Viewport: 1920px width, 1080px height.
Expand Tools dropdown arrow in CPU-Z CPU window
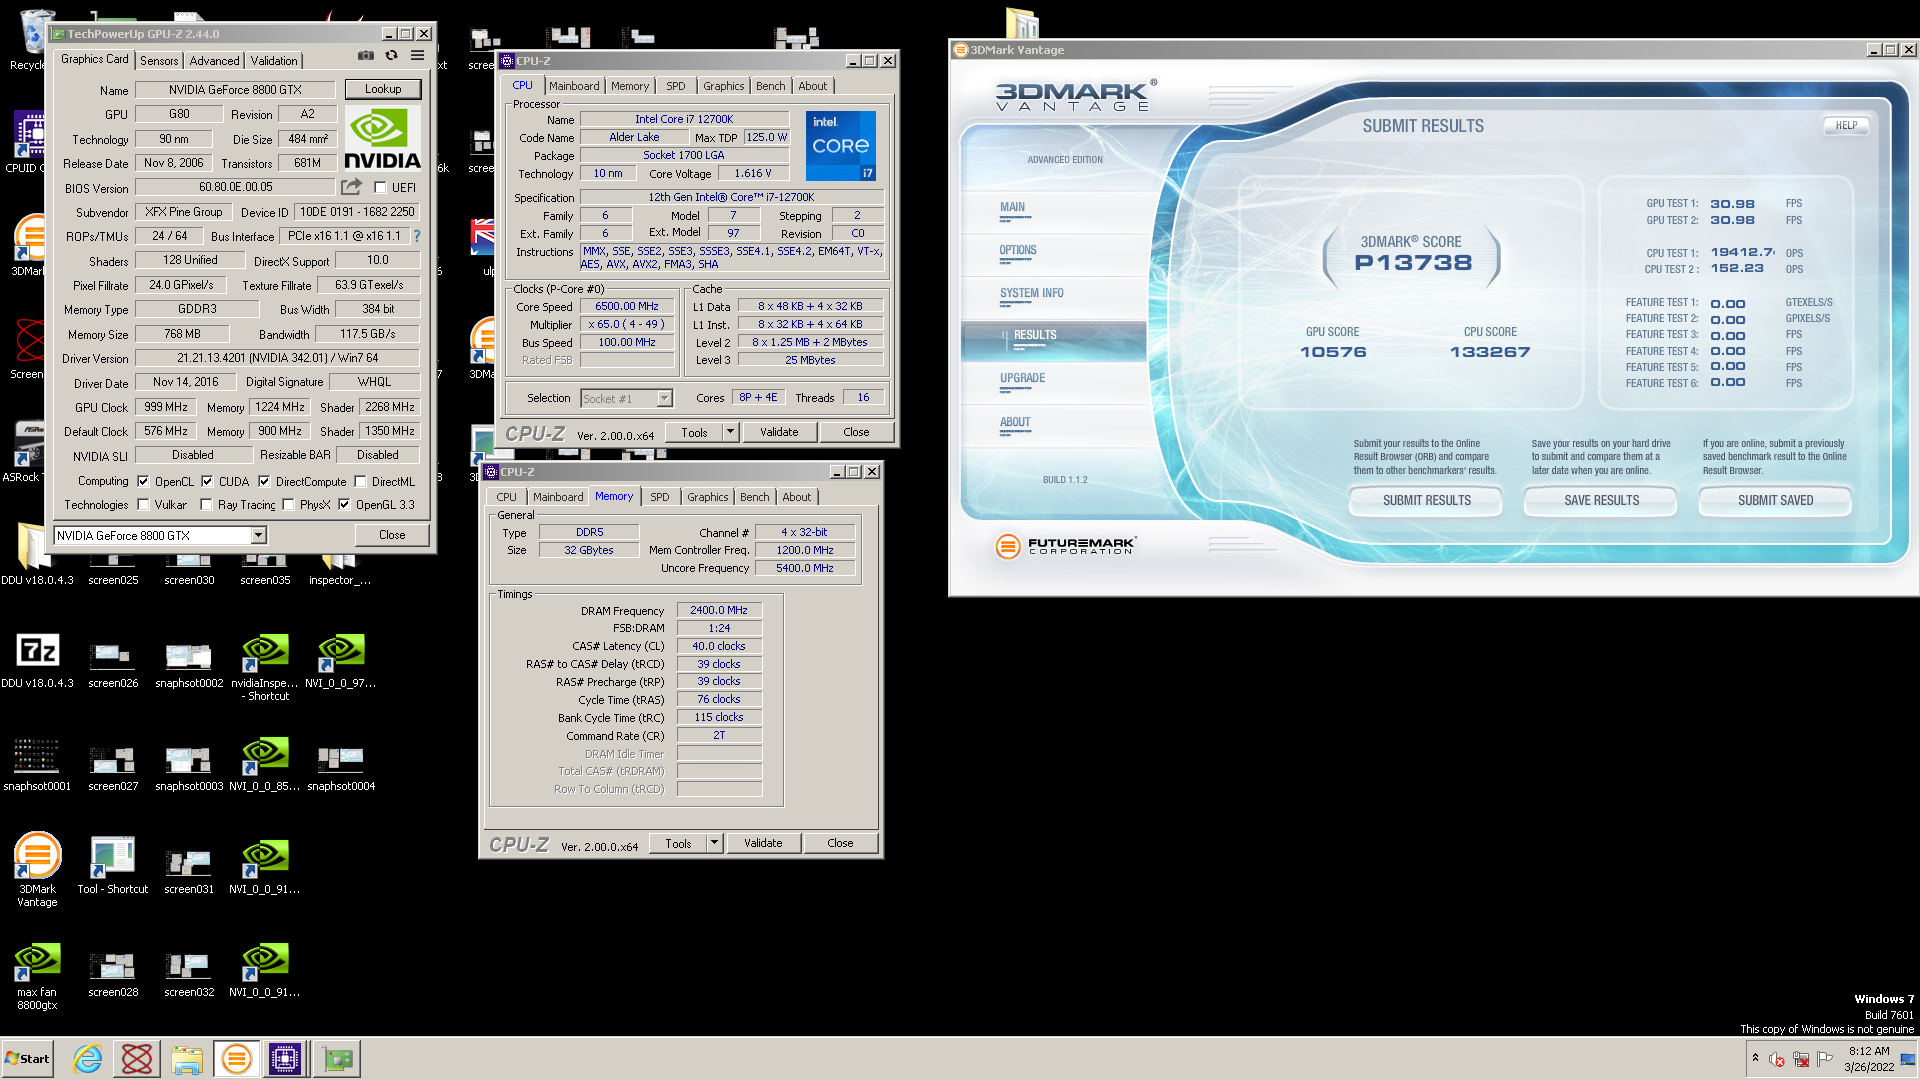pos(730,432)
